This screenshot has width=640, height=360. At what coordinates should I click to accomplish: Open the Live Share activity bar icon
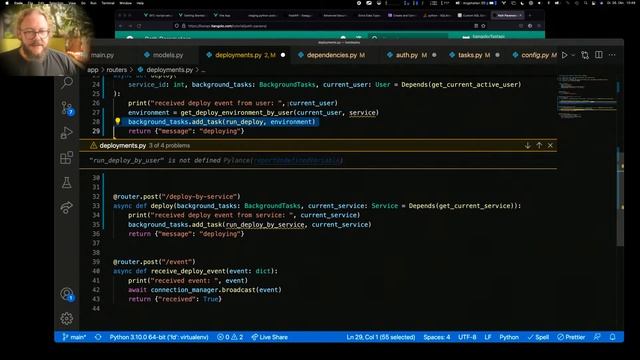67,208
